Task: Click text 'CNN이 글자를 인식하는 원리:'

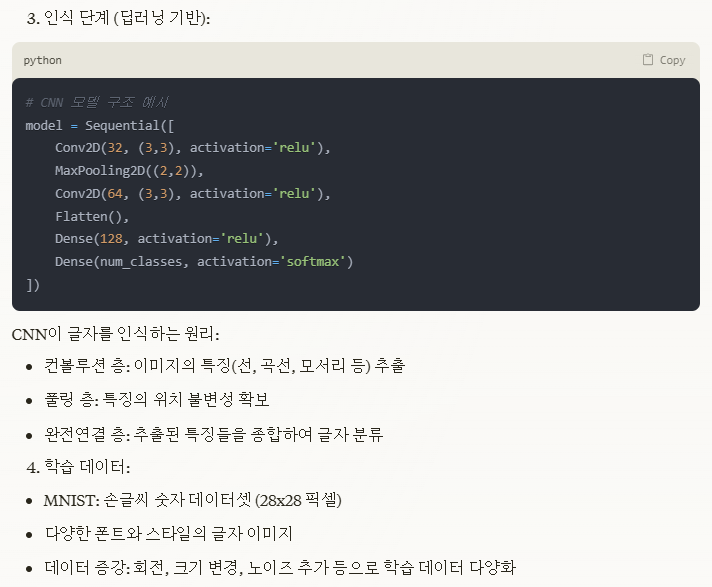Action: [x=115, y=335]
